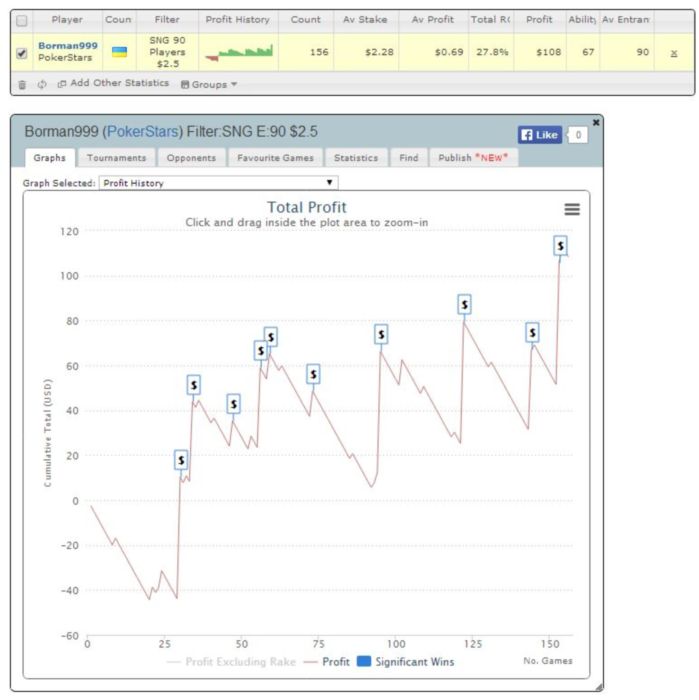699x700 pixels.
Task: Open the Groups dropdown
Action: pos(208,84)
